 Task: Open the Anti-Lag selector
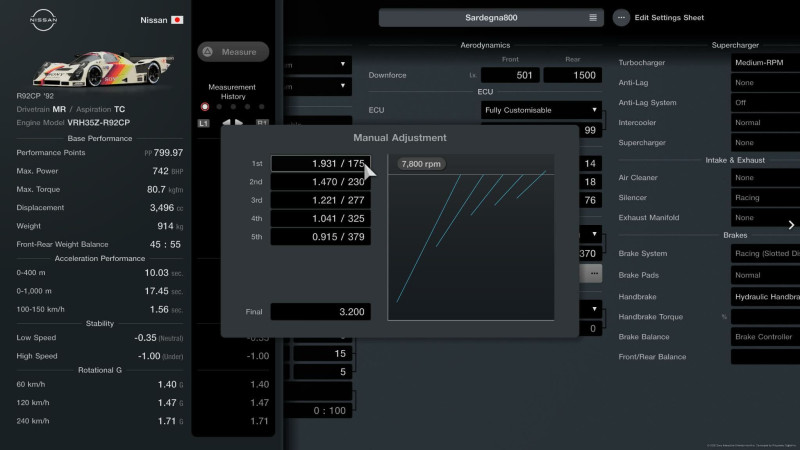(x=765, y=82)
